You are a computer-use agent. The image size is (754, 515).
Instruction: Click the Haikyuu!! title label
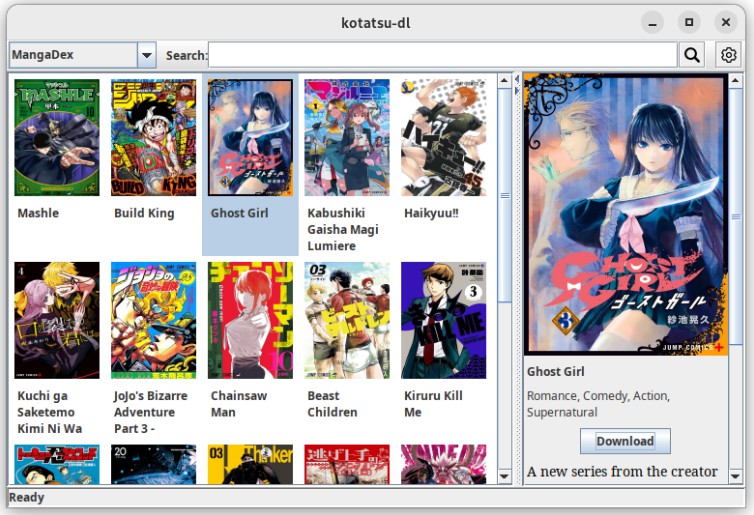pyautogui.click(x=431, y=213)
